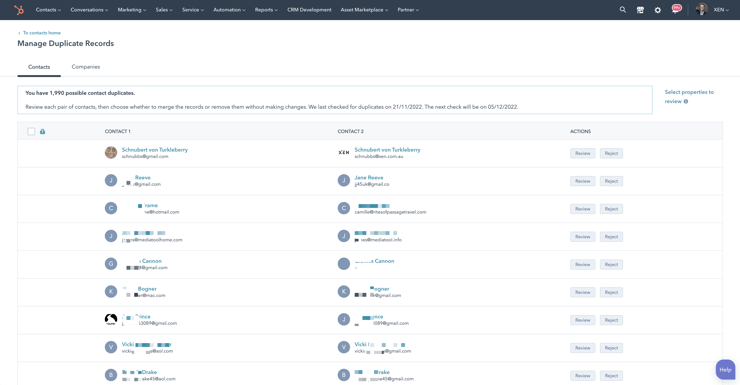Review the Schnubert von Turkleberry duplicate pair
Image resolution: width=740 pixels, height=385 pixels.
(582, 153)
